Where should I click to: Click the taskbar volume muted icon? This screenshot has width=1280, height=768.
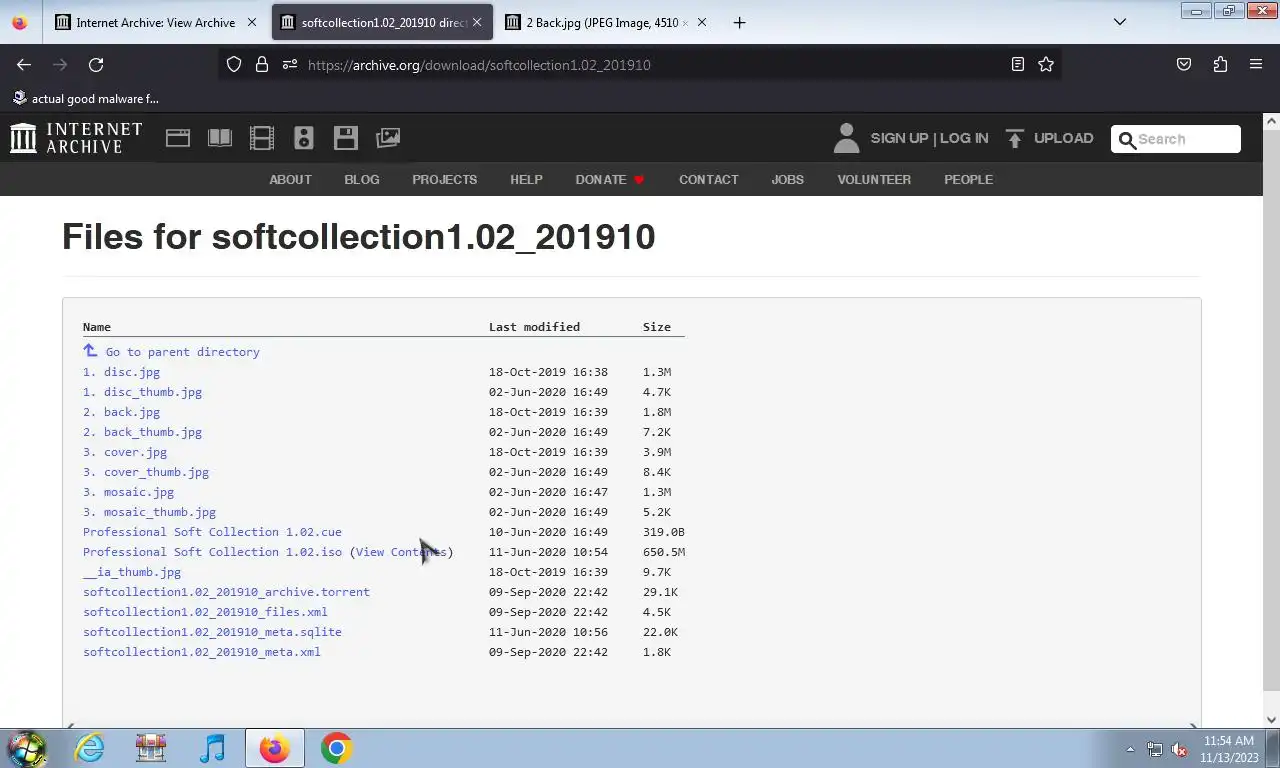coord(1179,749)
